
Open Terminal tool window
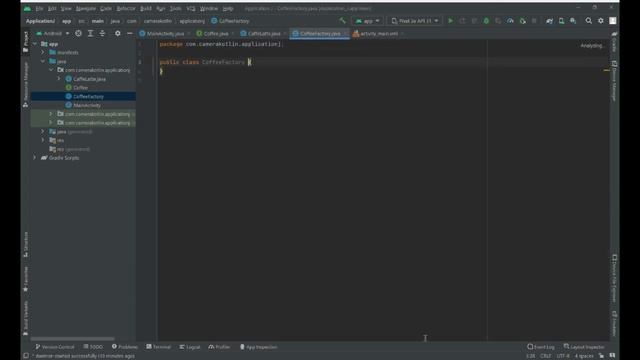(158, 347)
